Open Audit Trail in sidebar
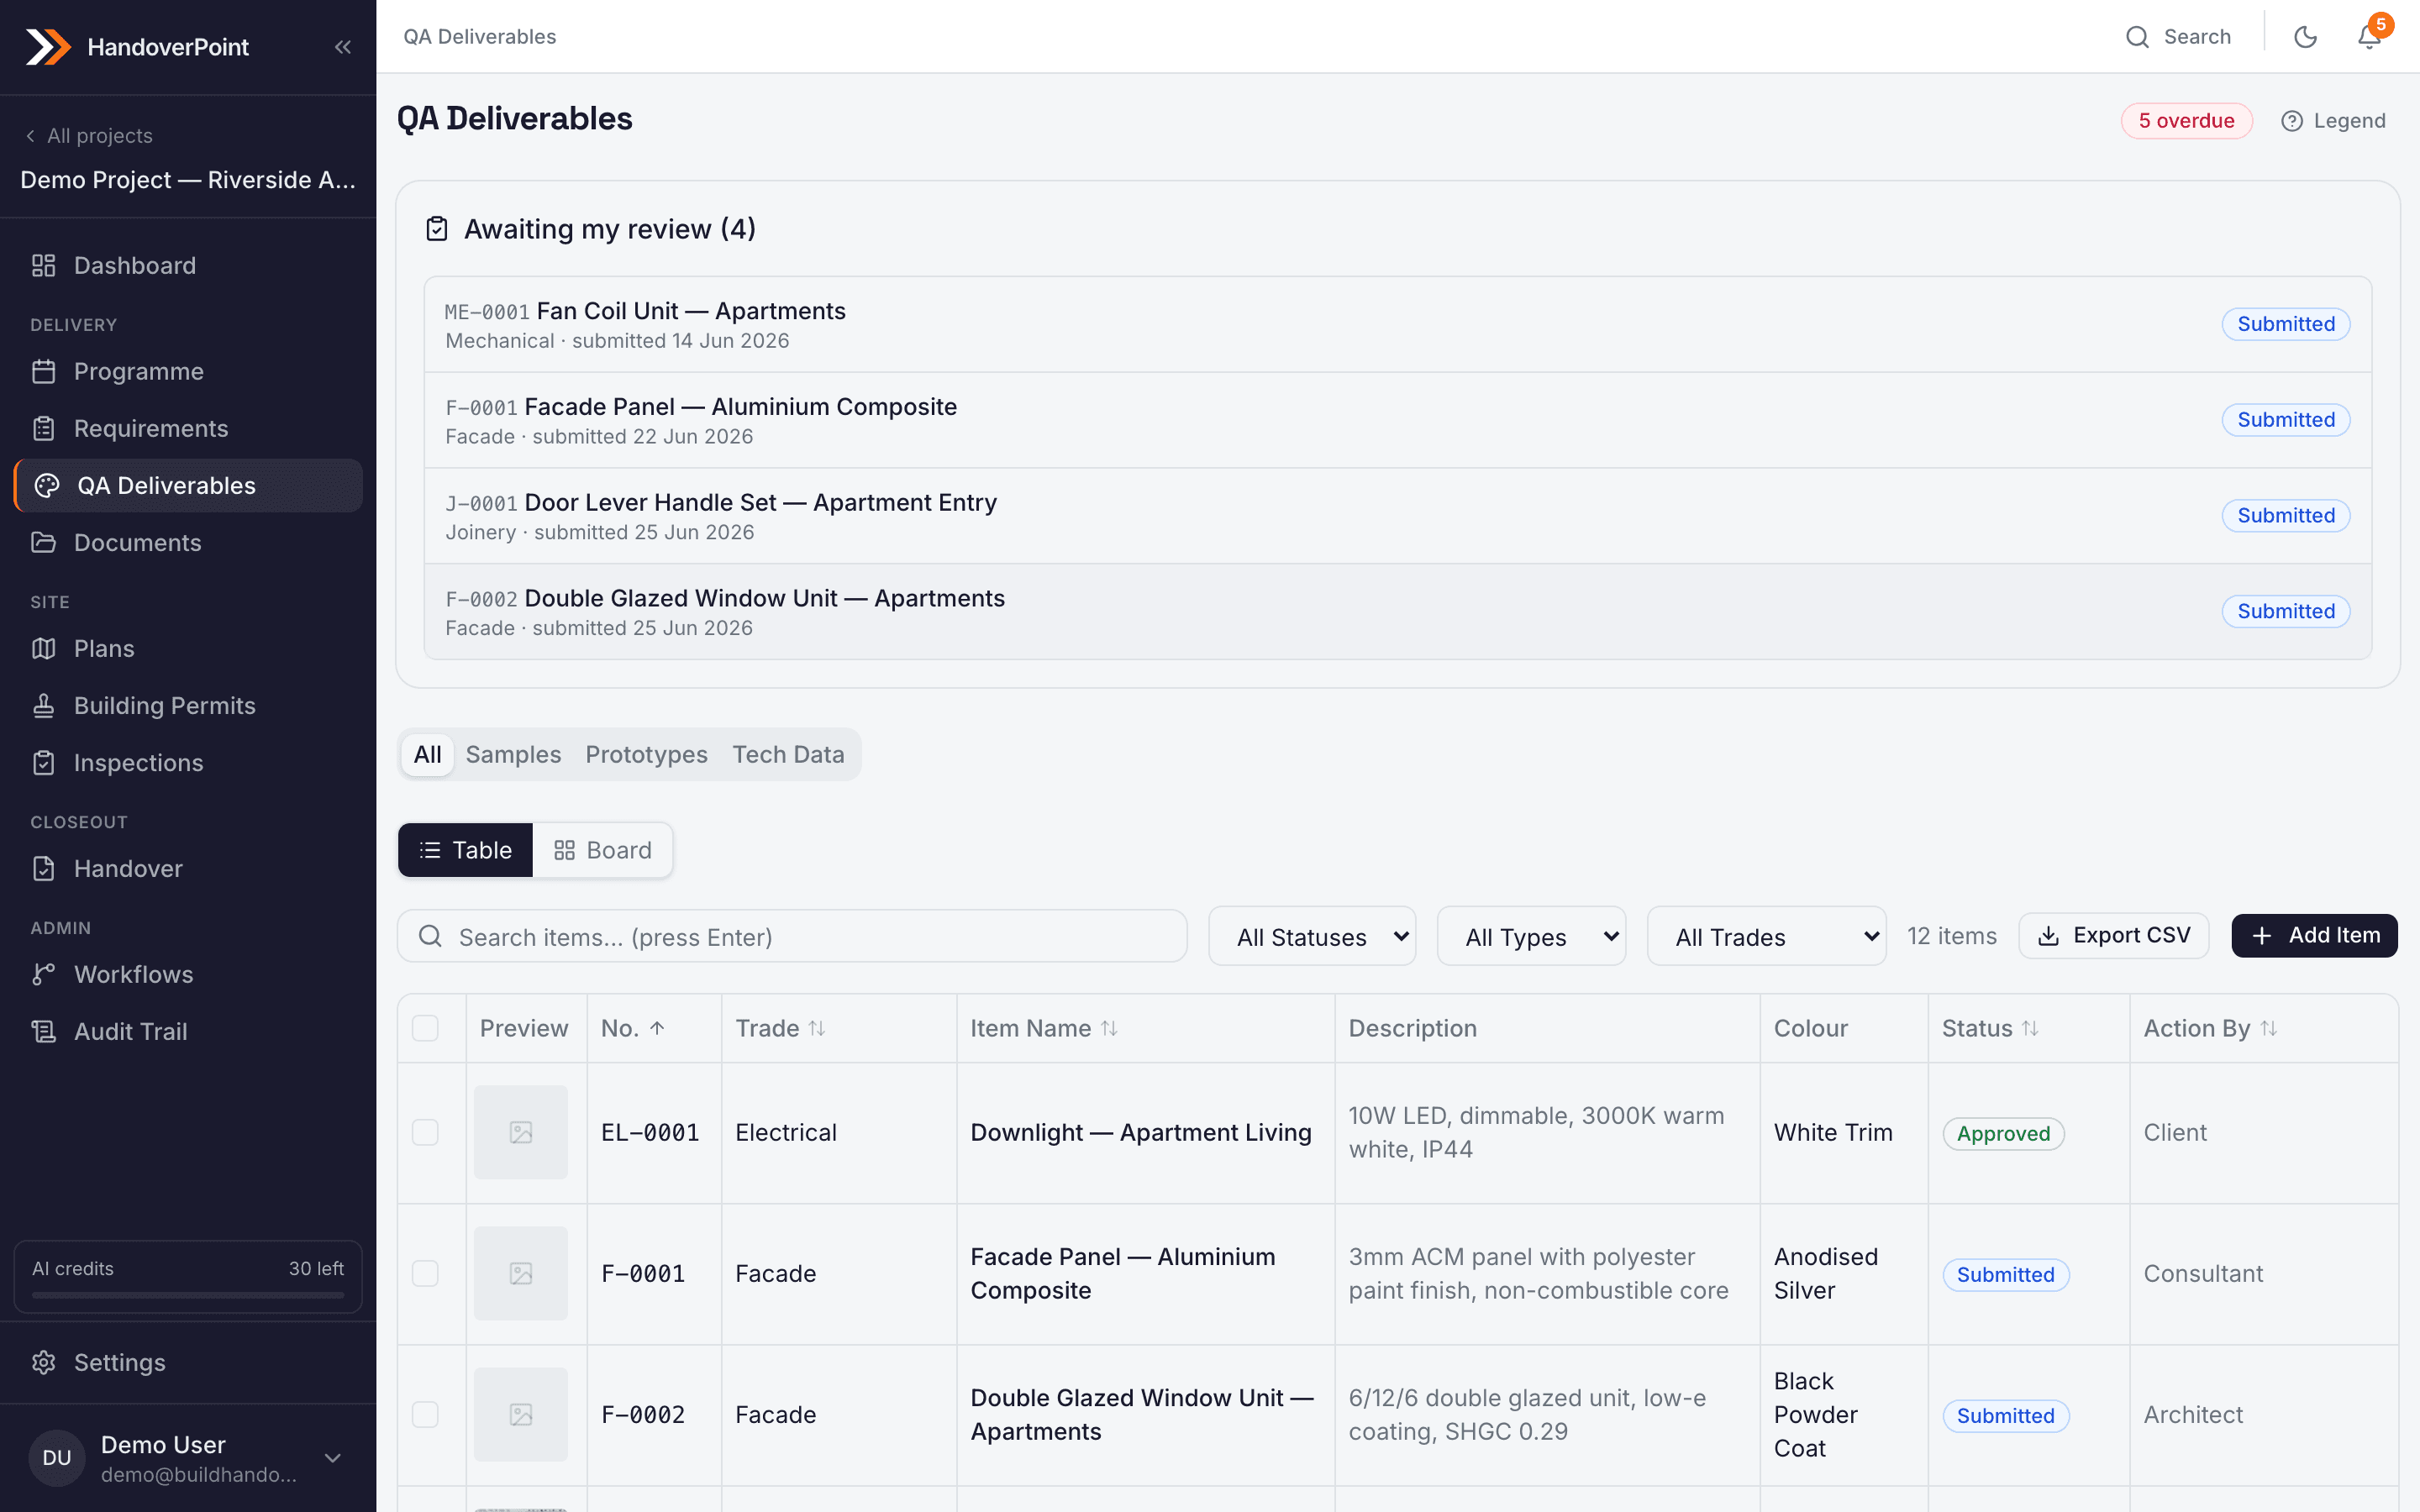Viewport: 2420px width, 1512px height. coord(188,1031)
